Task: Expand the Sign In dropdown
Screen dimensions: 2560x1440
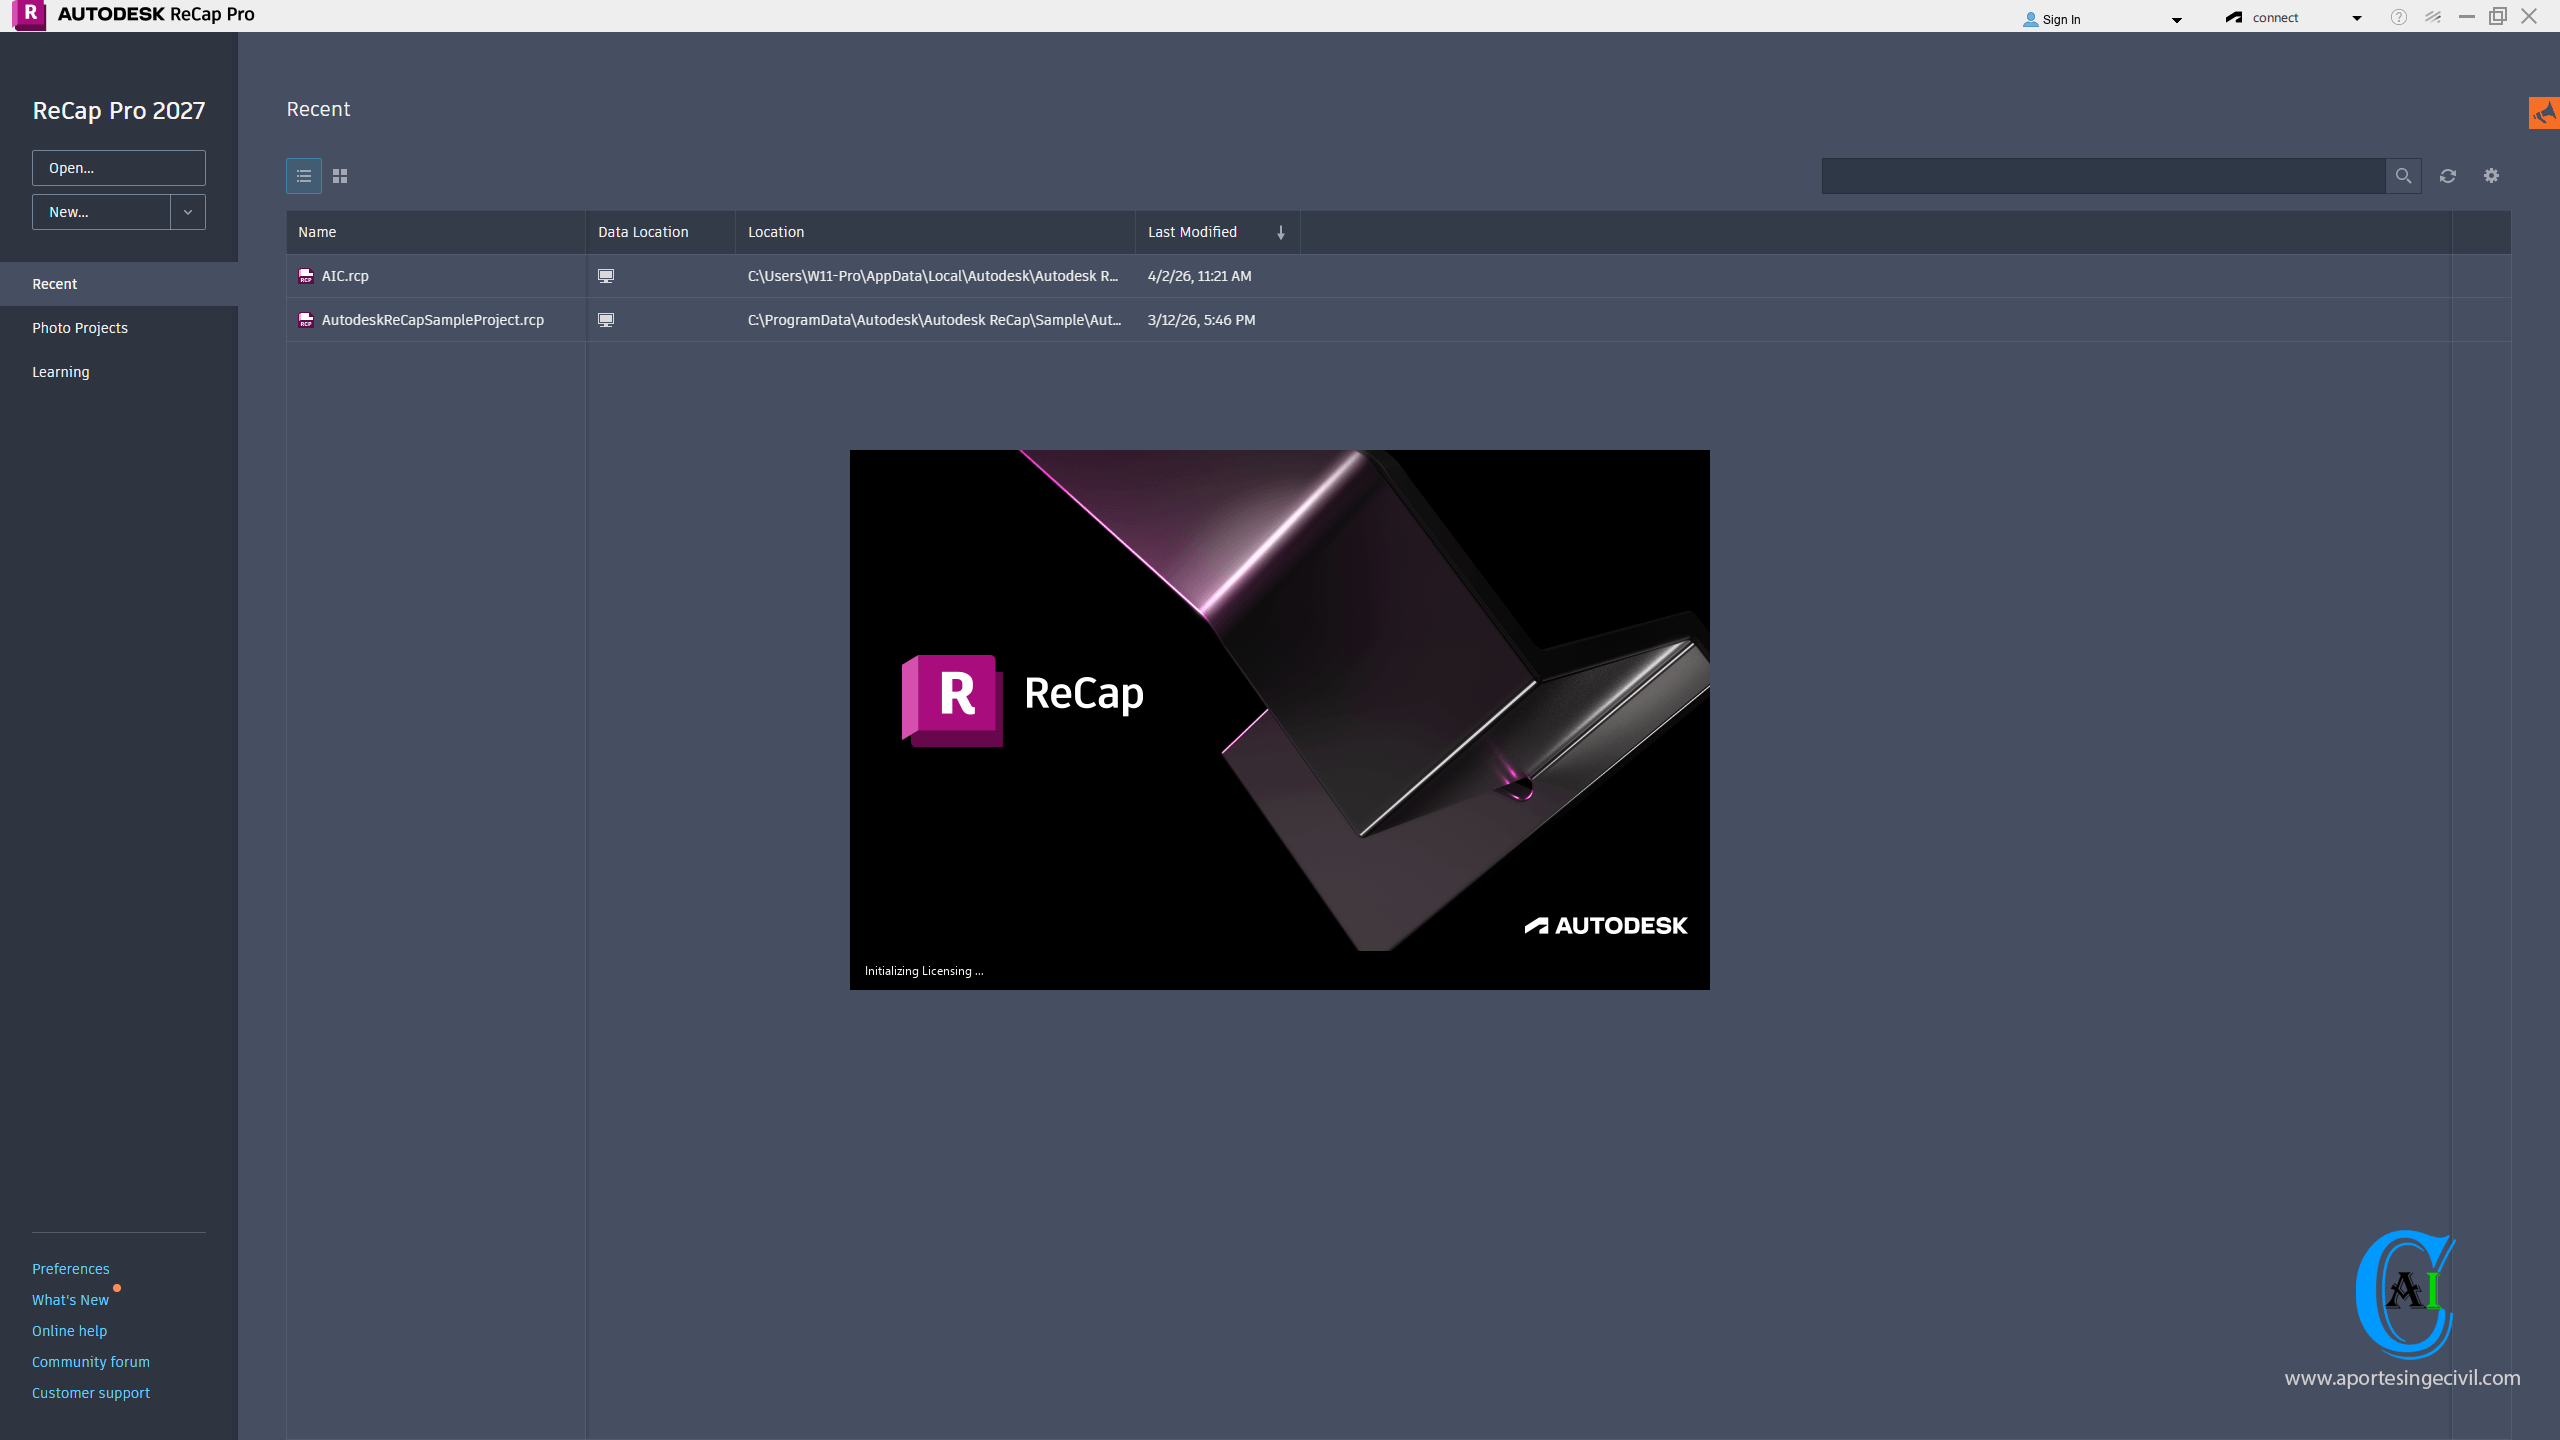Action: (2176, 19)
